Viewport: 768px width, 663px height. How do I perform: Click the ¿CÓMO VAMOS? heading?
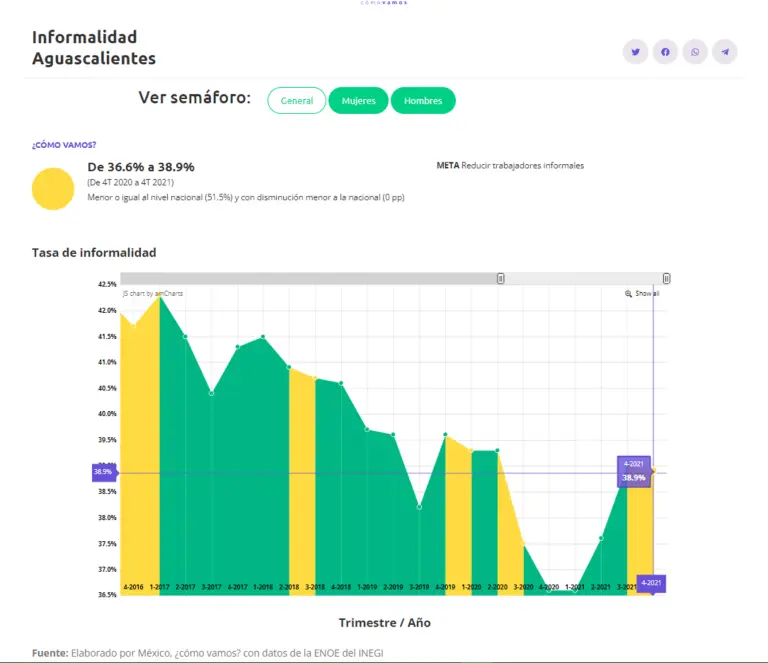[64, 145]
